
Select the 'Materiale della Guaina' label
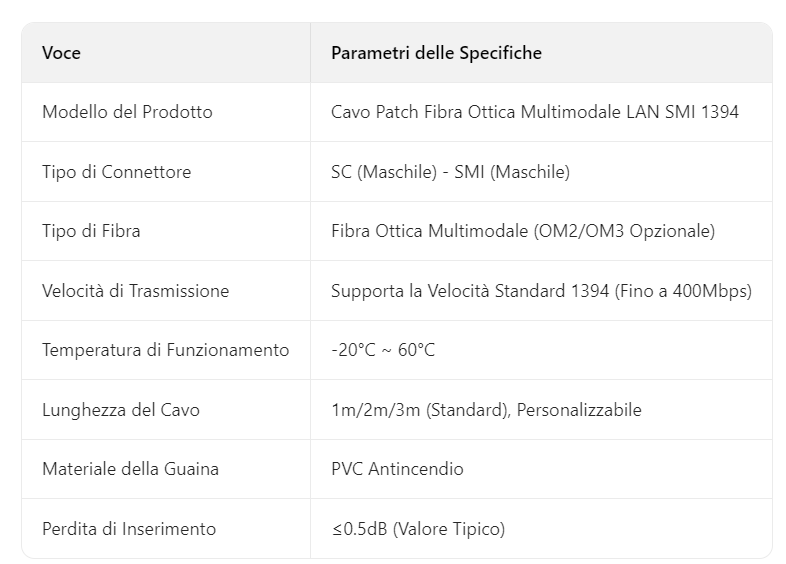130,469
